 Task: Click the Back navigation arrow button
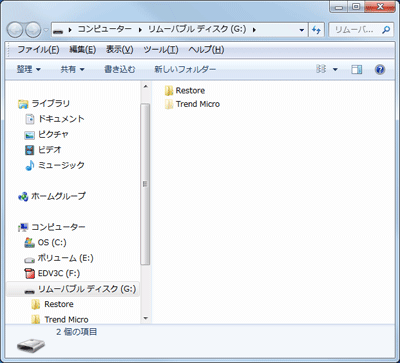pyautogui.click(x=15, y=30)
